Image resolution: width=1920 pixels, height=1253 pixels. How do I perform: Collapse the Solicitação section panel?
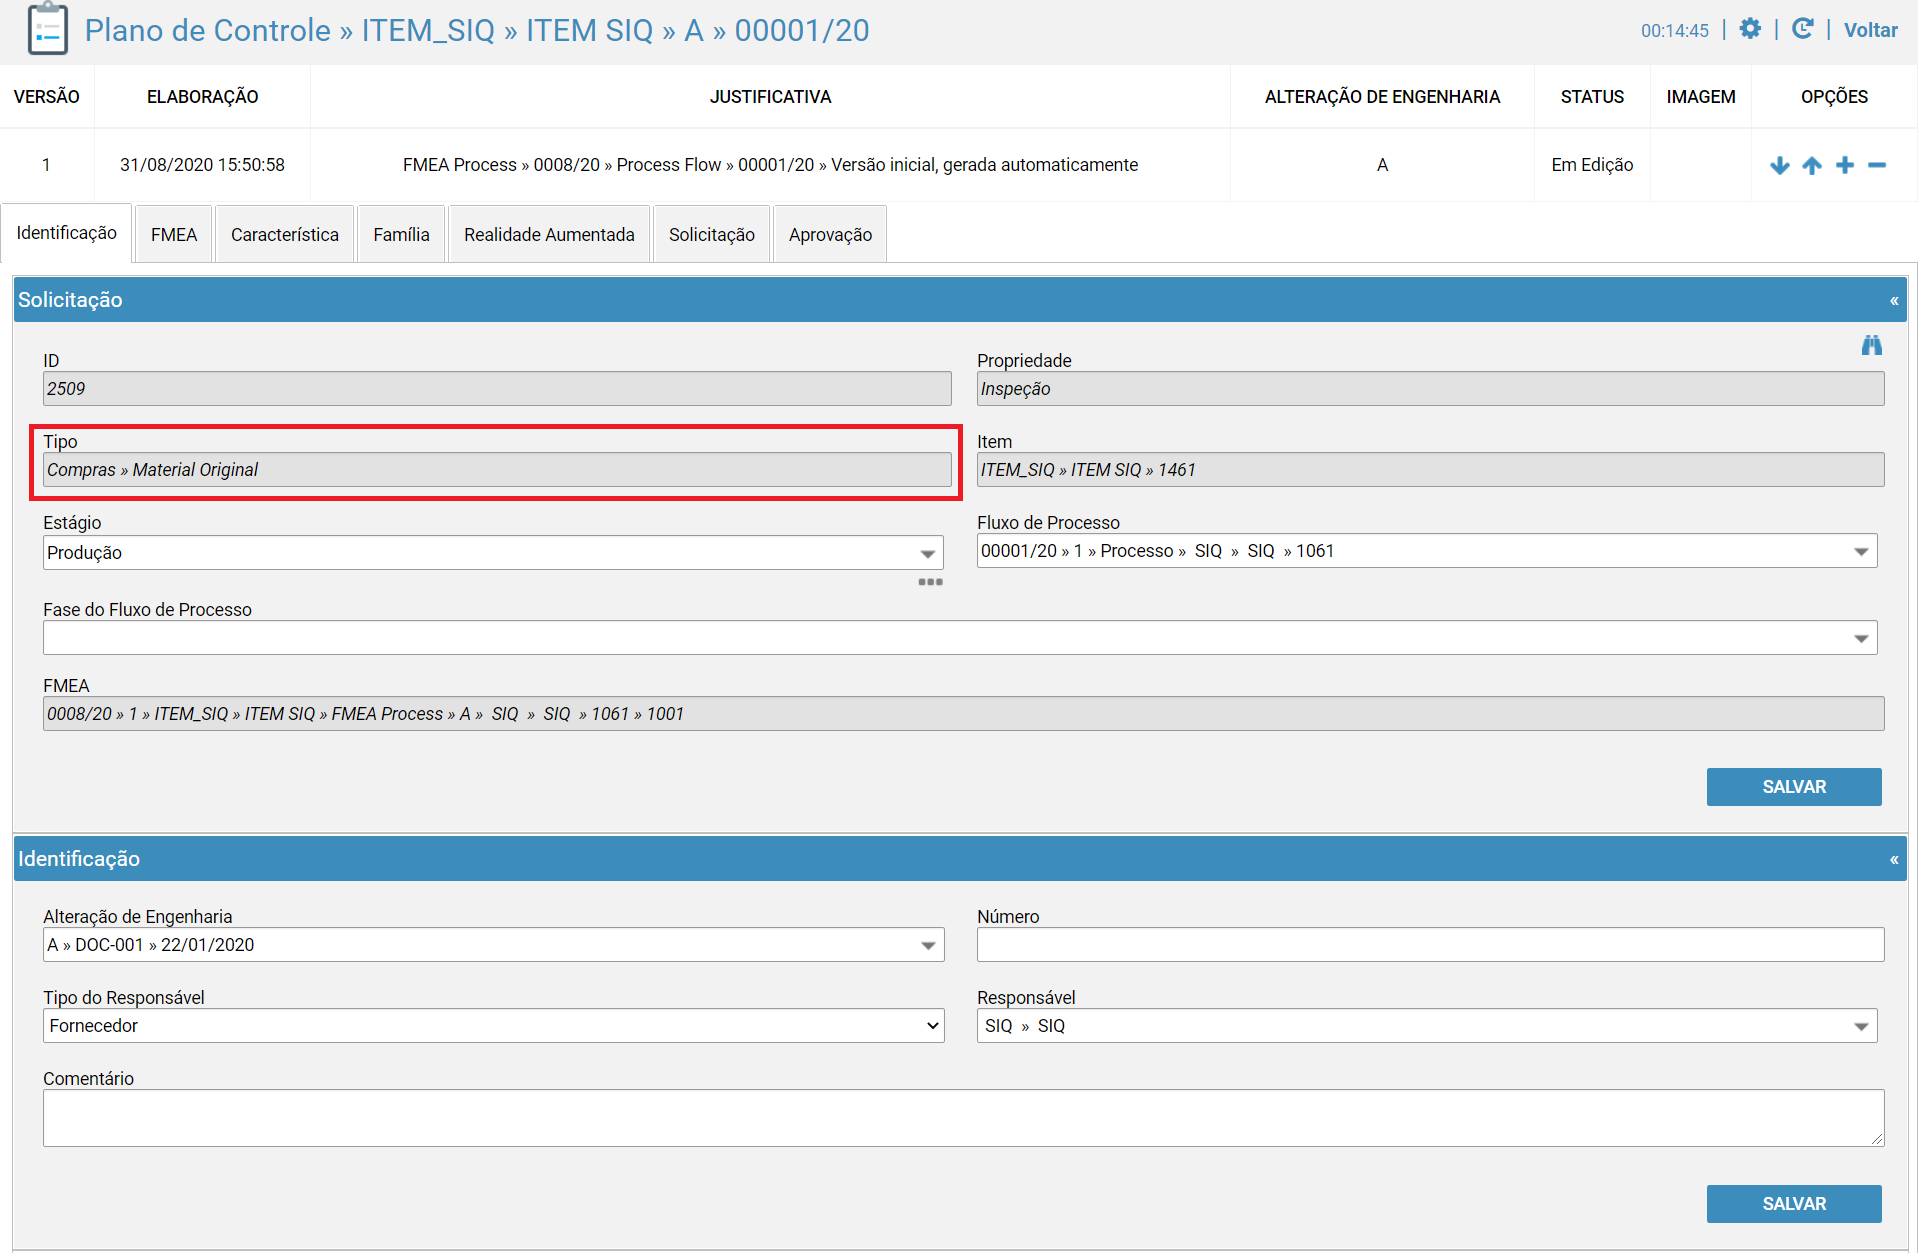[1894, 300]
